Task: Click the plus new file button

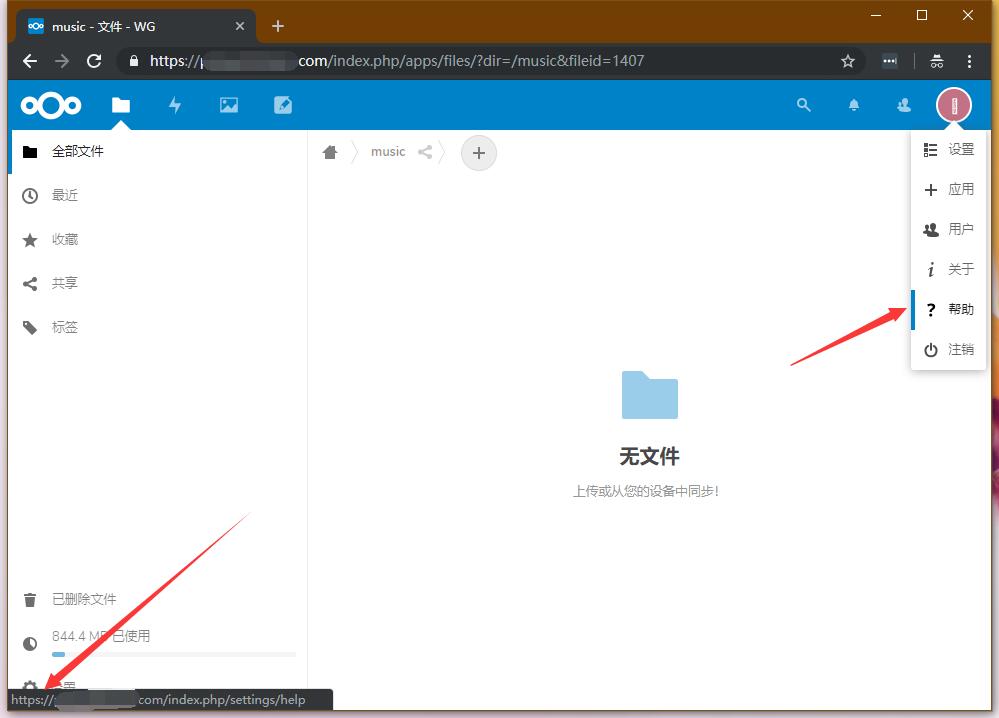Action: point(479,153)
